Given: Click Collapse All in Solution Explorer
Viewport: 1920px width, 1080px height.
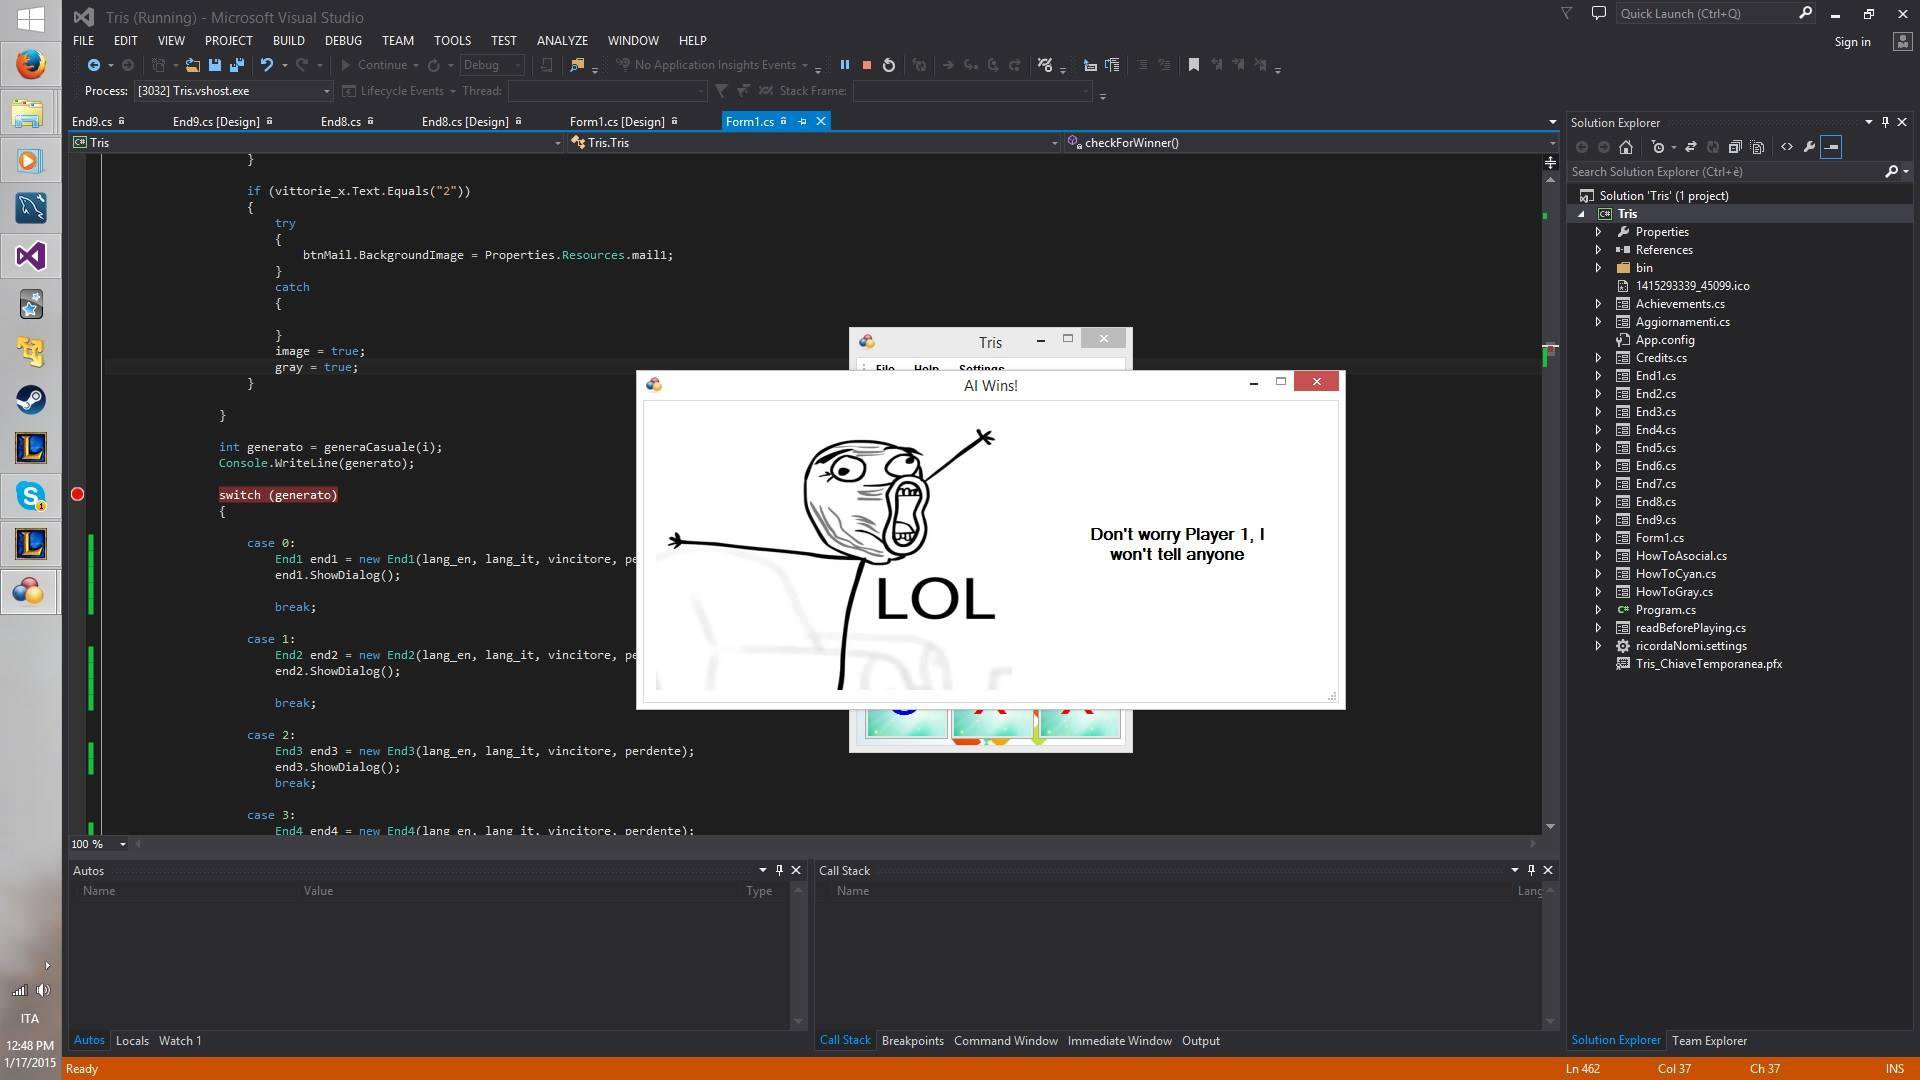Looking at the screenshot, I should [1735, 147].
